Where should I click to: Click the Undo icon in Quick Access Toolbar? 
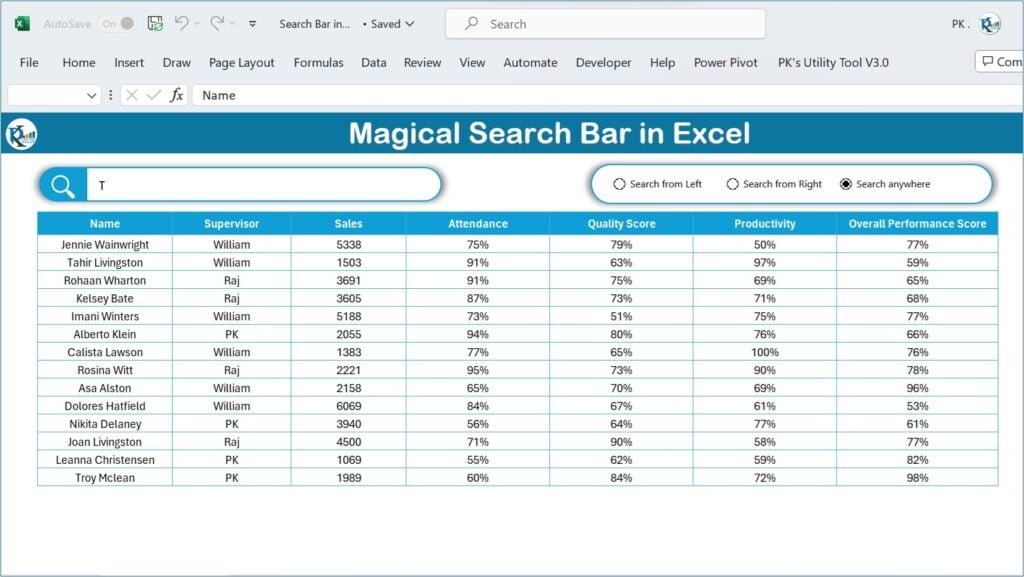(x=183, y=24)
